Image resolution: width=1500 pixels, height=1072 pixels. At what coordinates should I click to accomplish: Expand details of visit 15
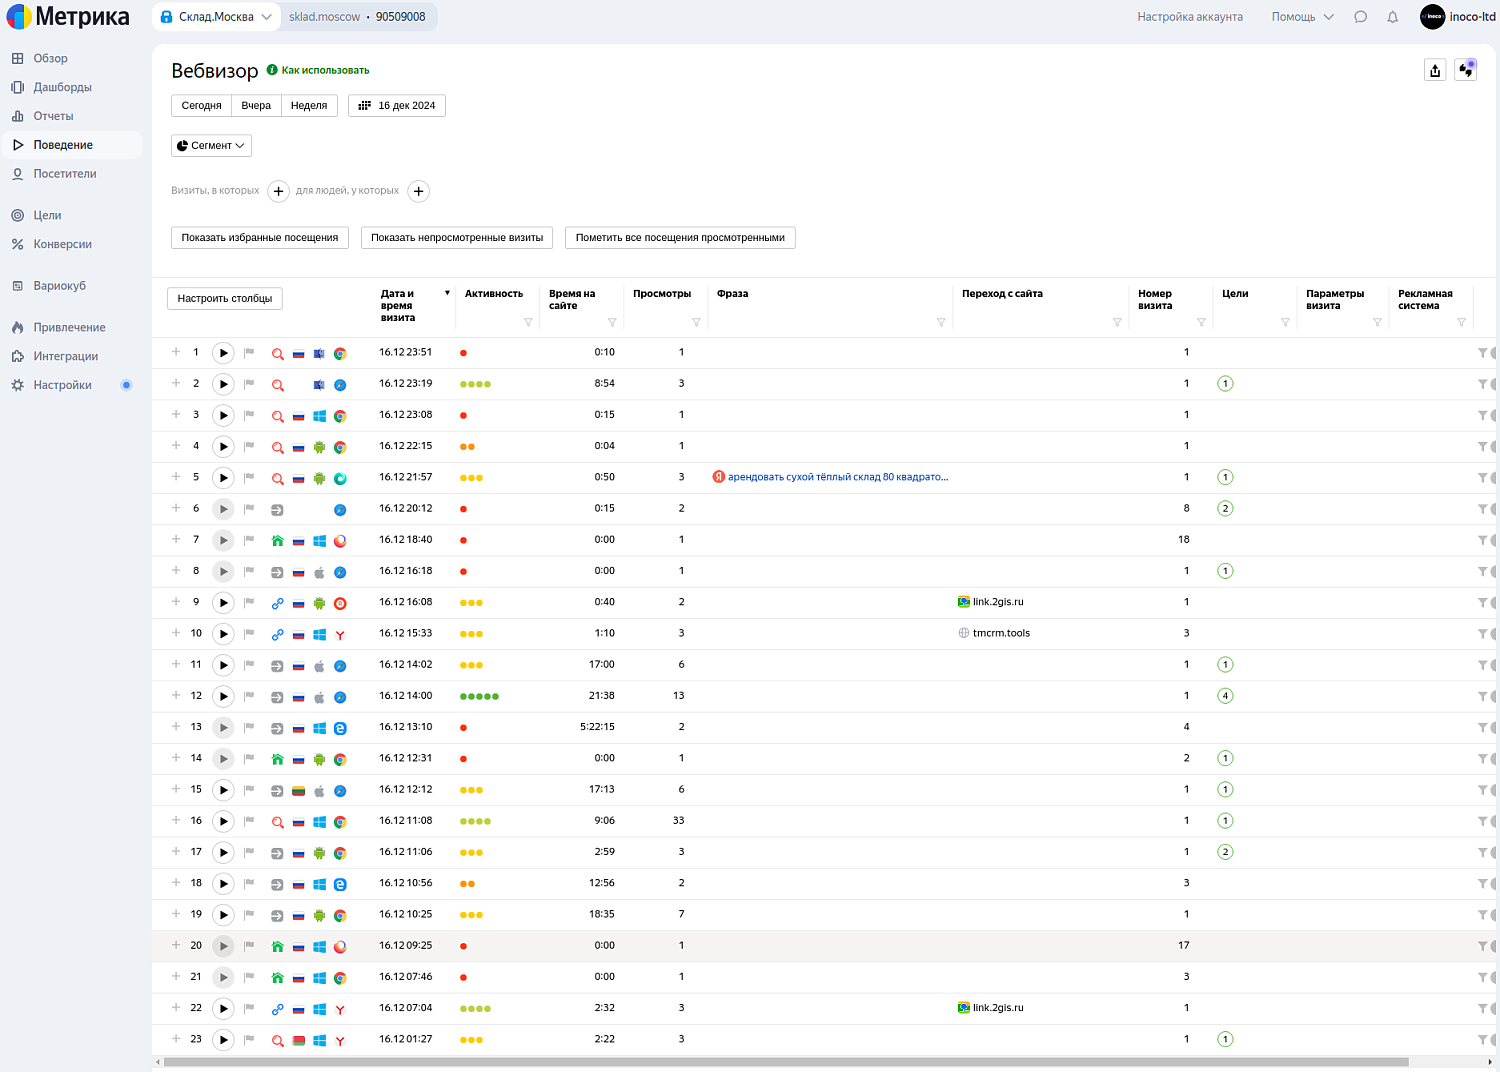[176, 789]
